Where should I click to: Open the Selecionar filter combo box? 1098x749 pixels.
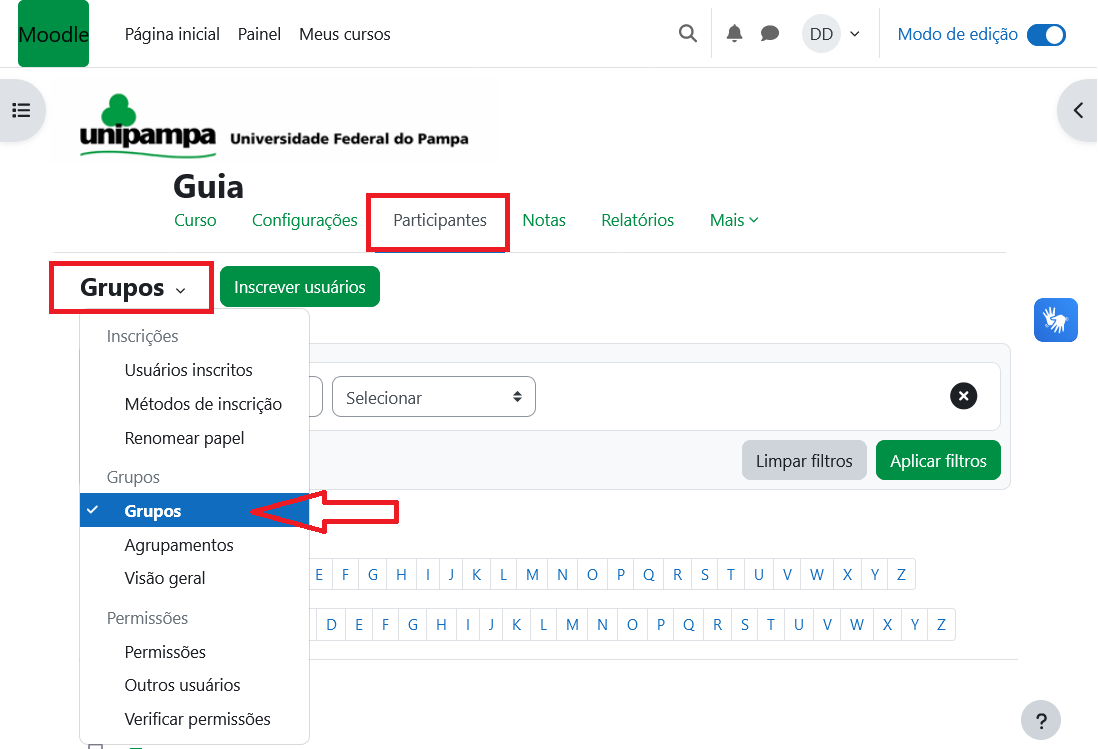coord(433,397)
